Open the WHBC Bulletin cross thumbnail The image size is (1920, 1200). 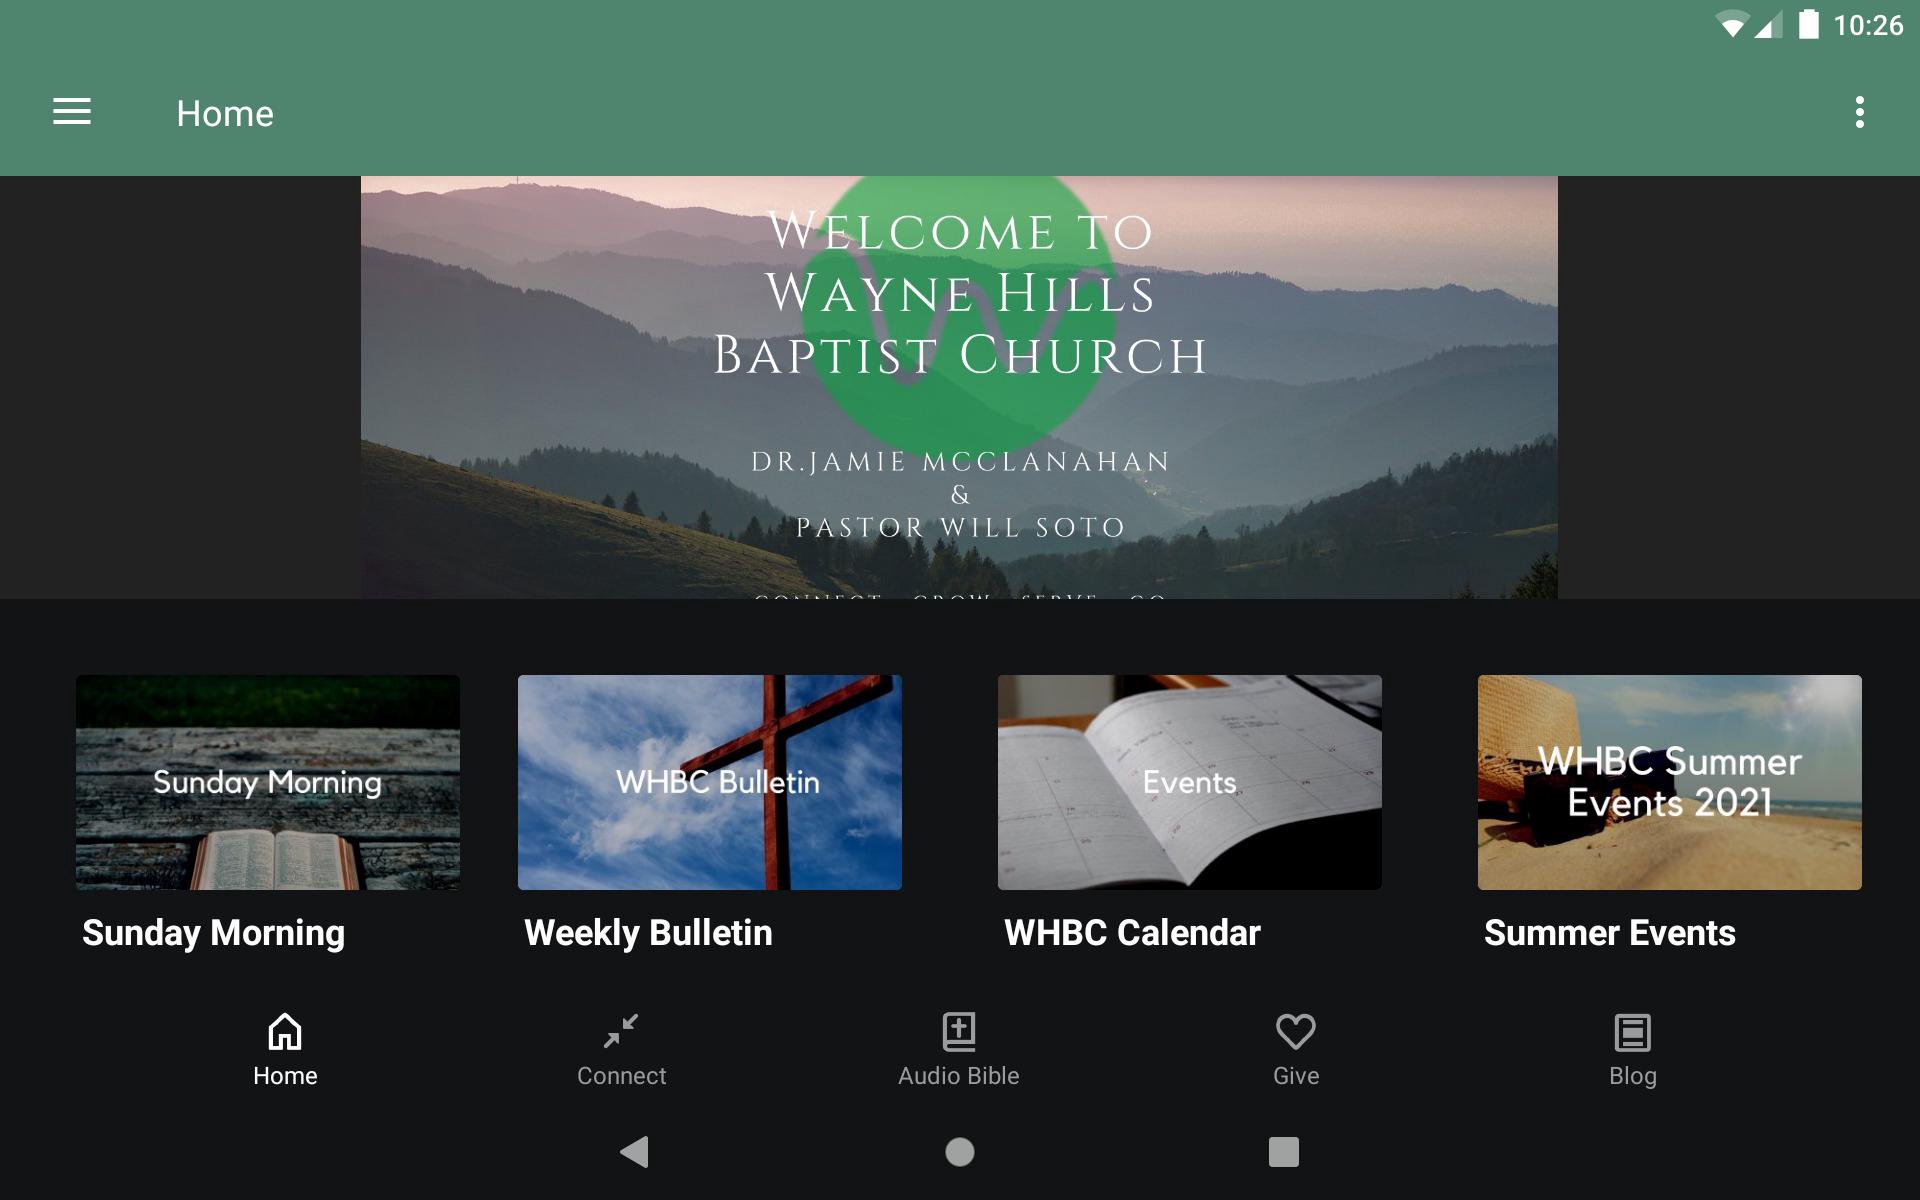coord(710,782)
